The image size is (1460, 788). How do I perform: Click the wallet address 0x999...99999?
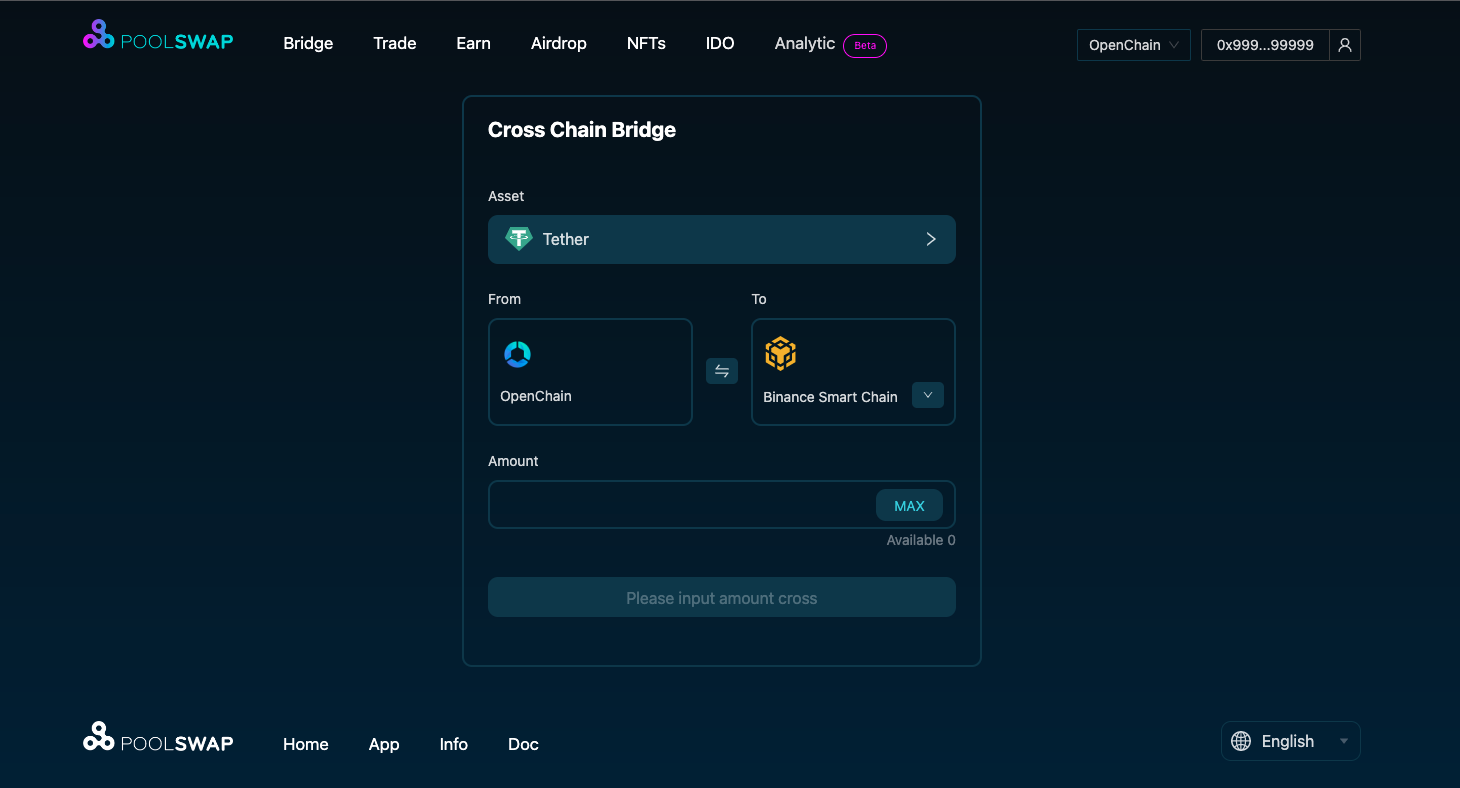(1265, 45)
